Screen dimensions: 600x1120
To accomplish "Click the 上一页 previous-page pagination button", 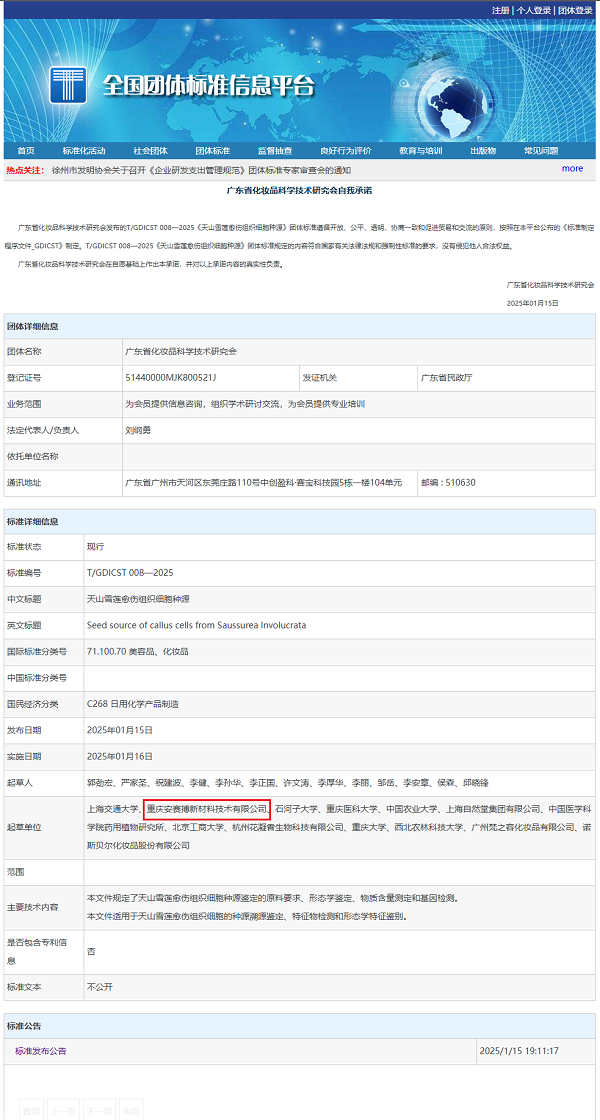I will 65,1110.
